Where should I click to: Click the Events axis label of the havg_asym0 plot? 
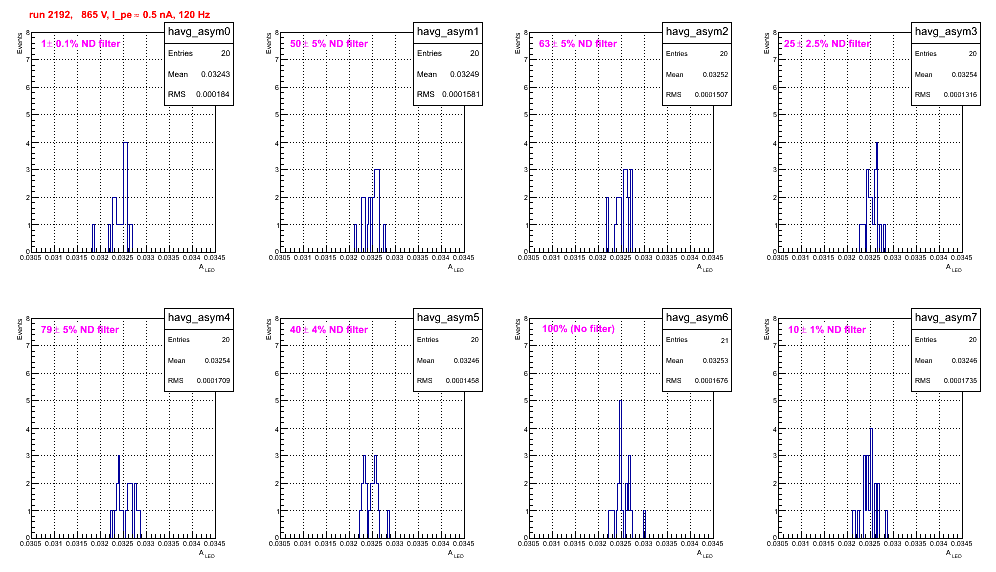19,44
